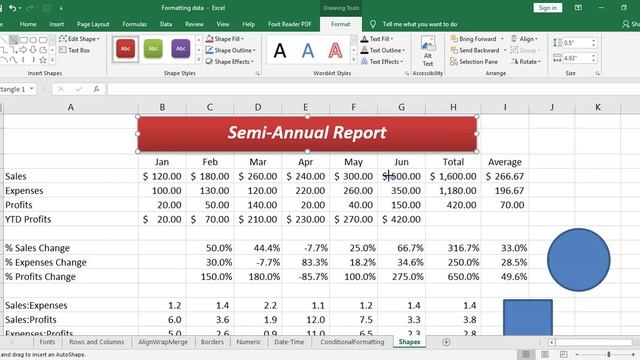Apply the green Abc shape style
The height and width of the screenshot is (360, 640).
153,49
